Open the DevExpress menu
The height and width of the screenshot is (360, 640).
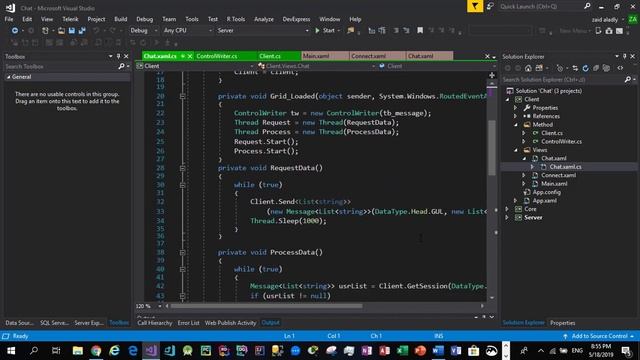click(x=296, y=19)
